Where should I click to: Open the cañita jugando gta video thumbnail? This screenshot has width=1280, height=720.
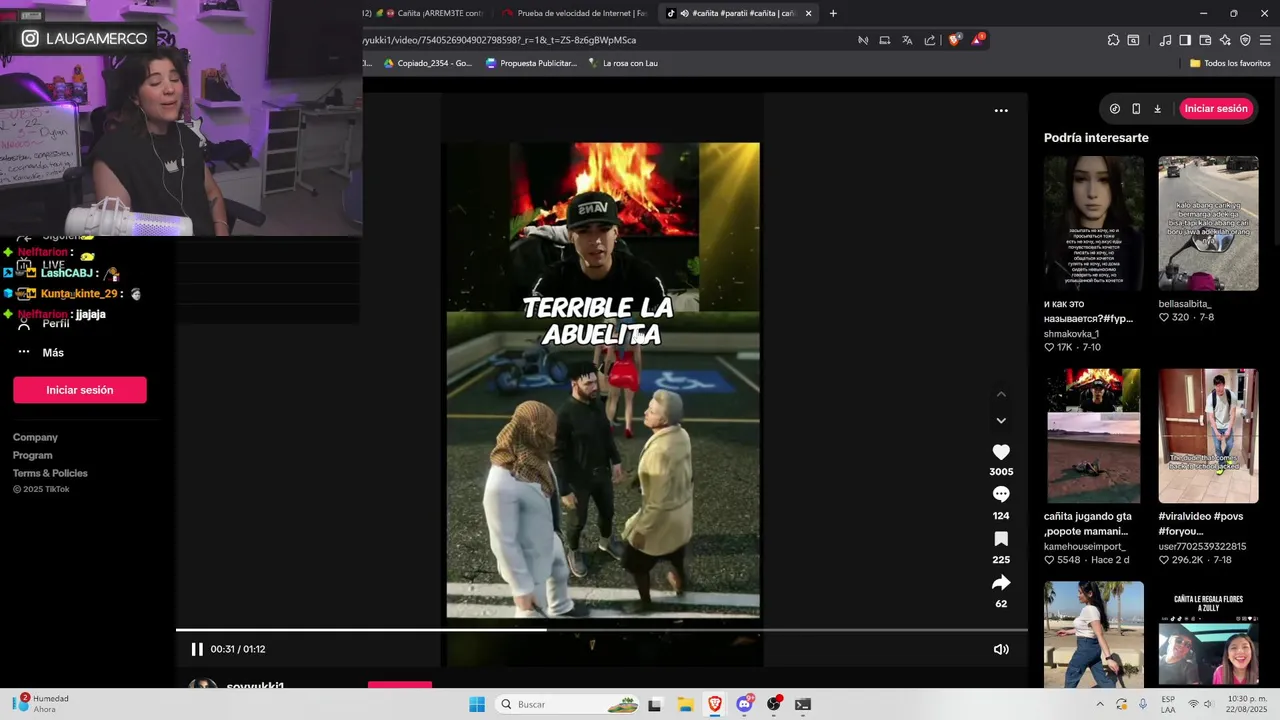[1094, 436]
